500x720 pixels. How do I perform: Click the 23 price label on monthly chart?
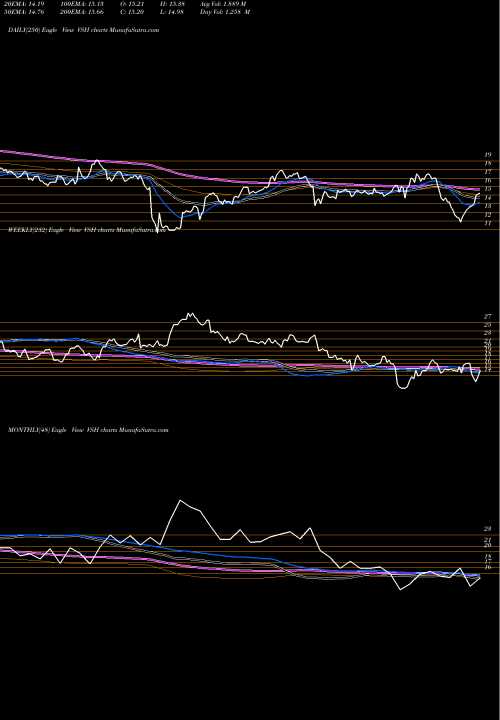pyautogui.click(x=488, y=529)
